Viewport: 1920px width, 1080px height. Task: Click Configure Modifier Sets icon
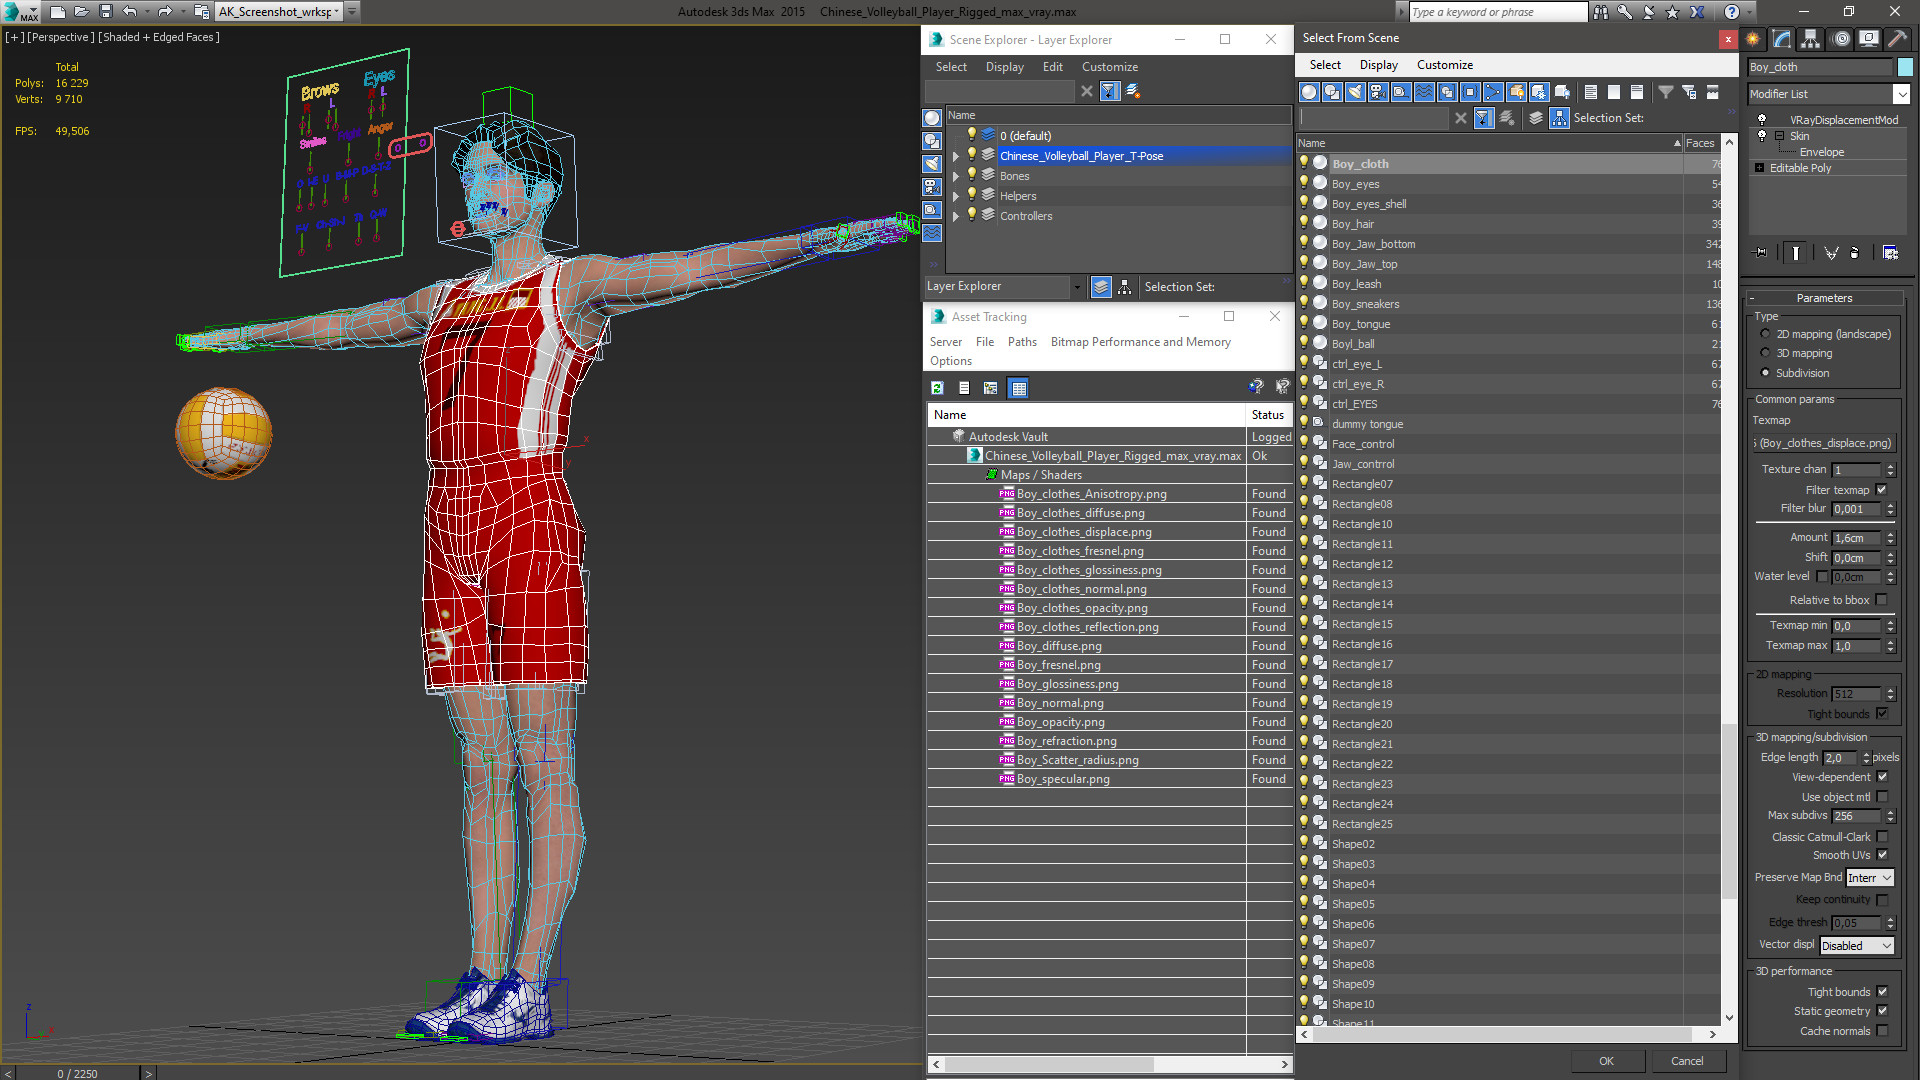pyautogui.click(x=1890, y=253)
